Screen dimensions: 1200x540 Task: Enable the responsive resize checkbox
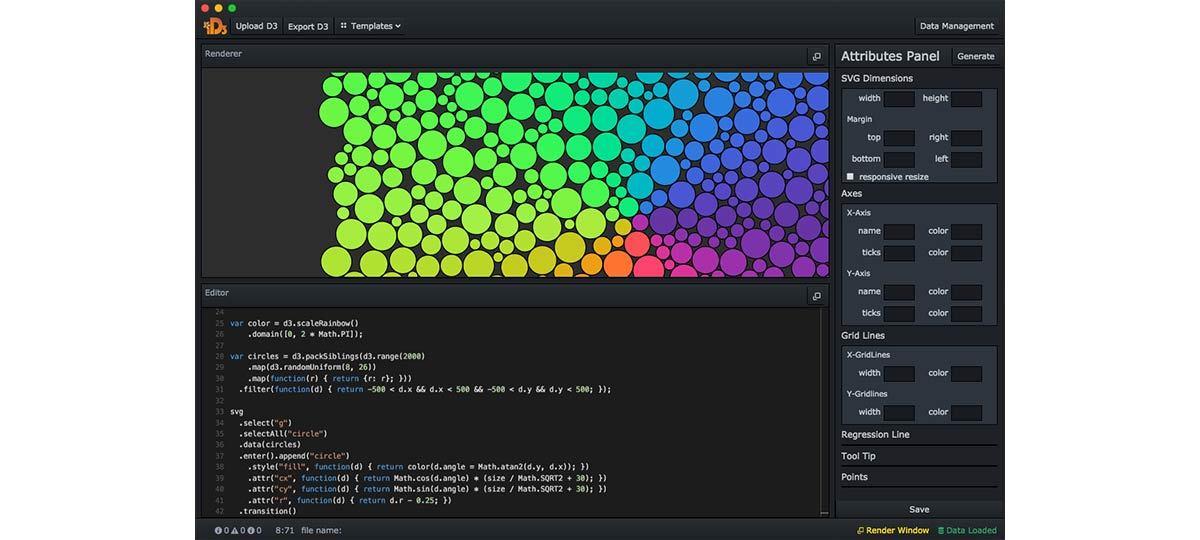[851, 177]
